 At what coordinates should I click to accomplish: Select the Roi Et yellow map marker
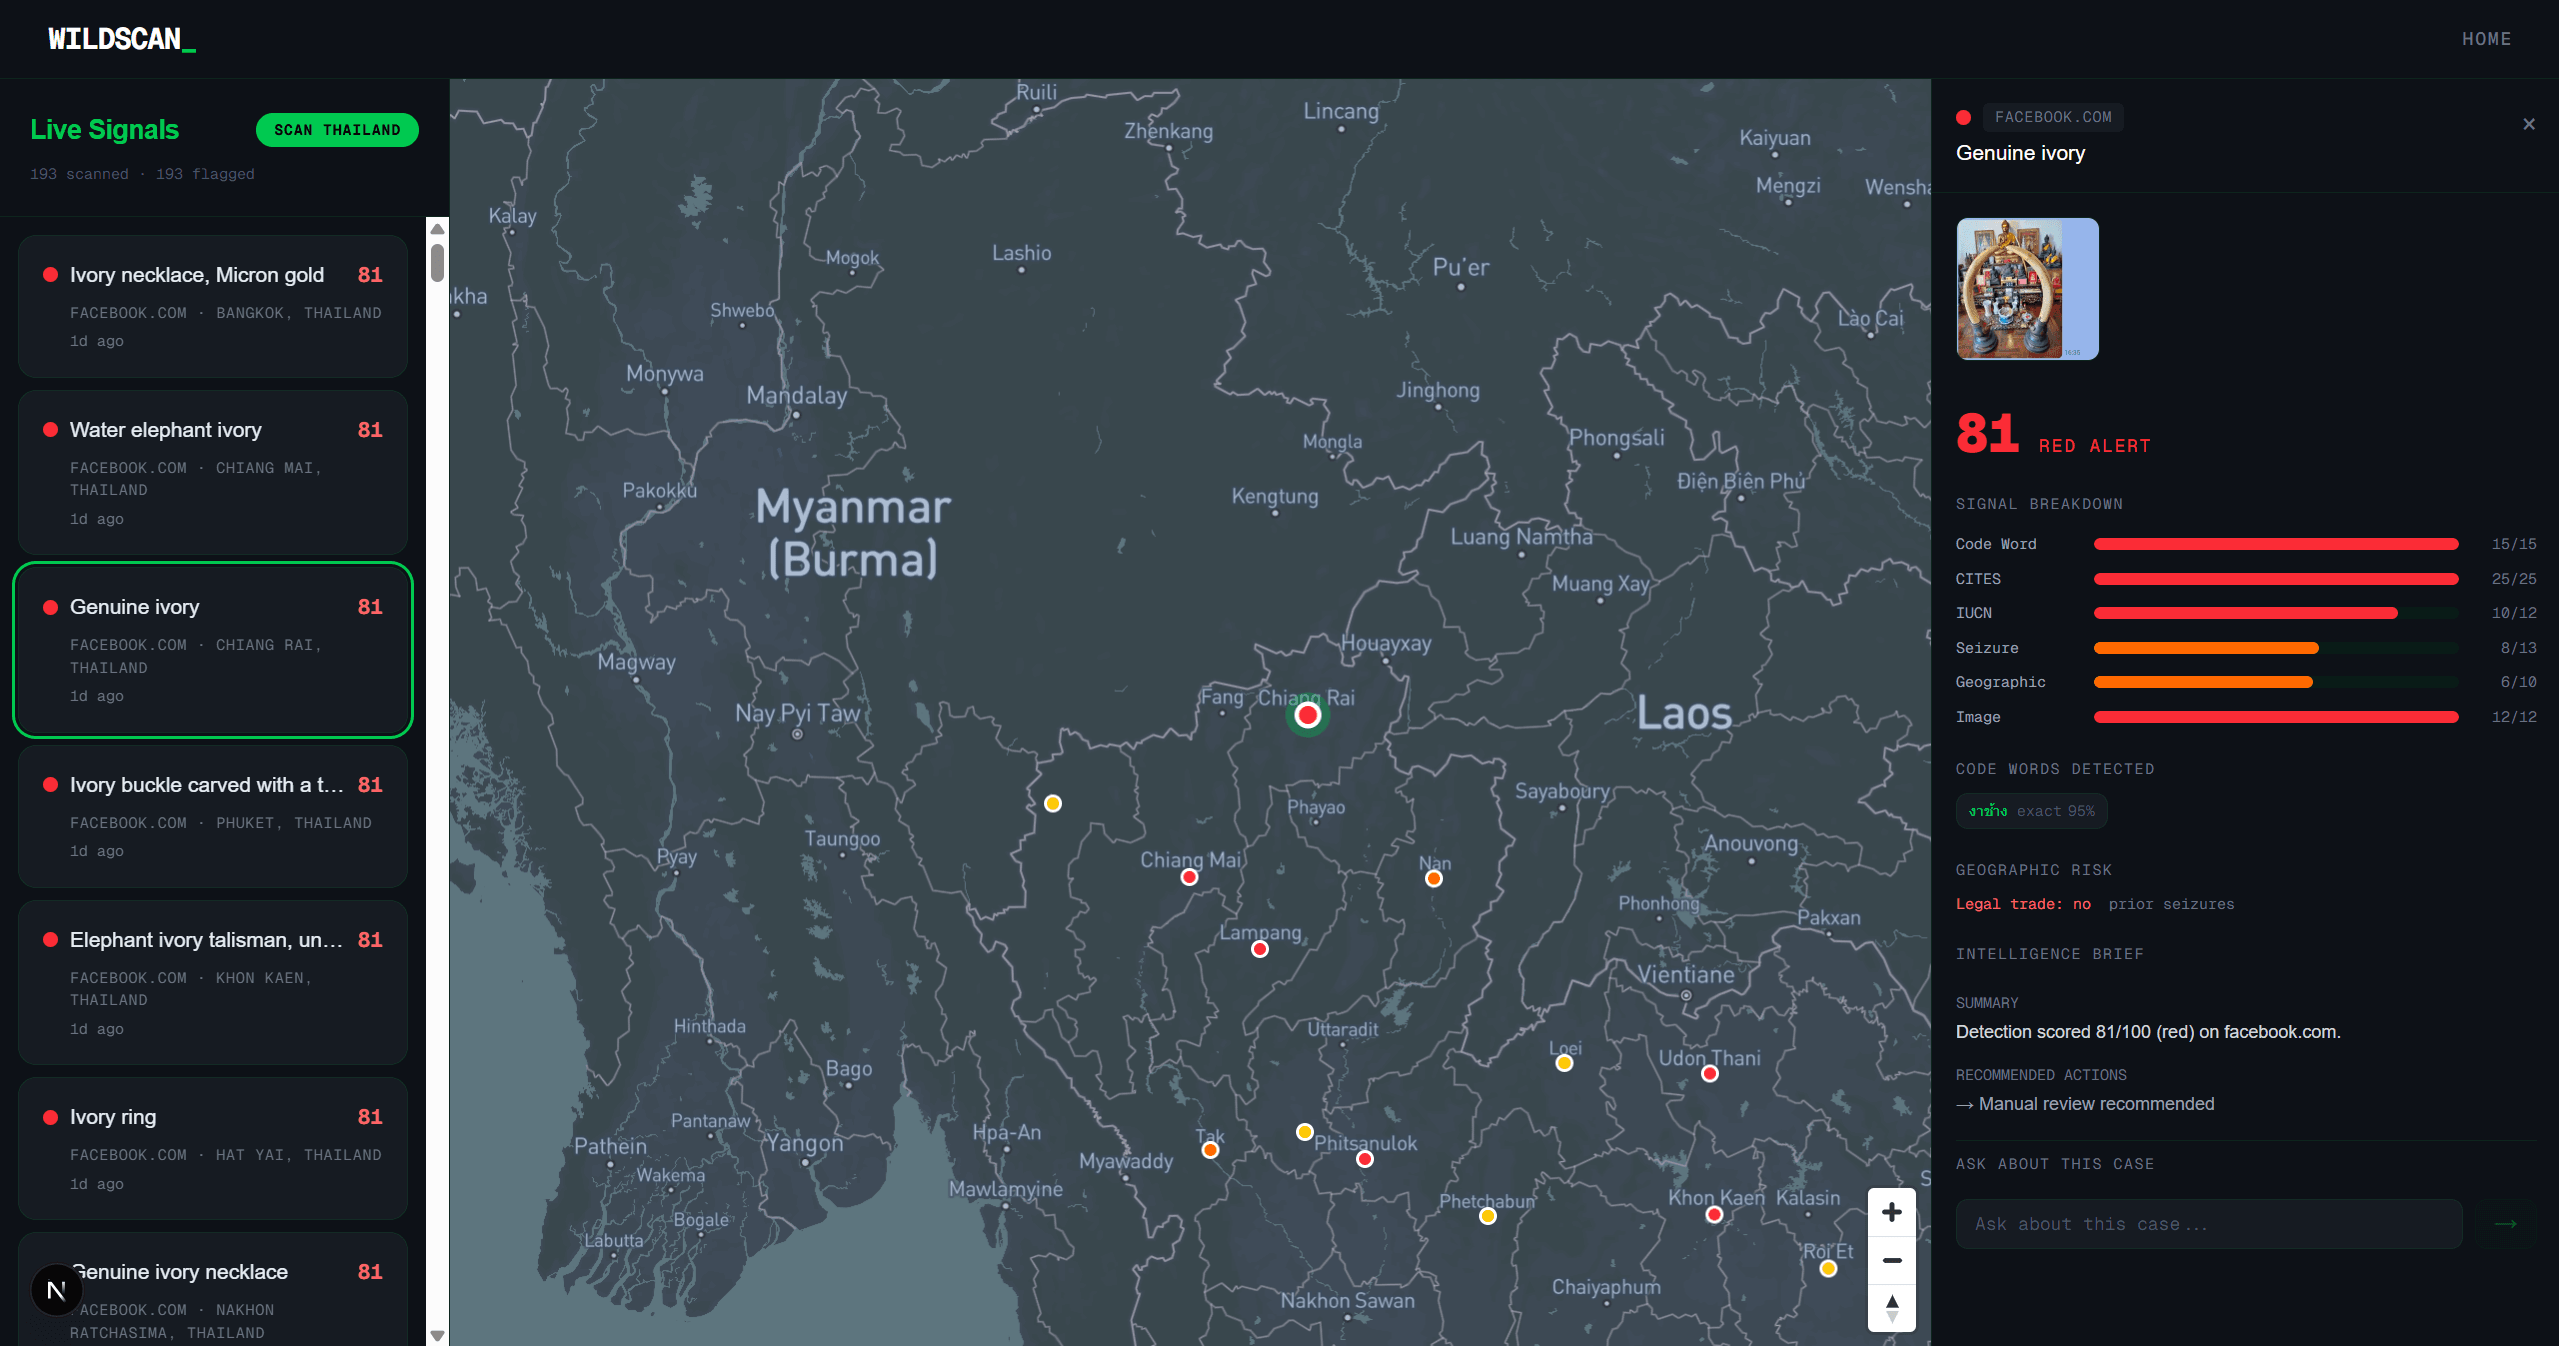[1828, 1268]
